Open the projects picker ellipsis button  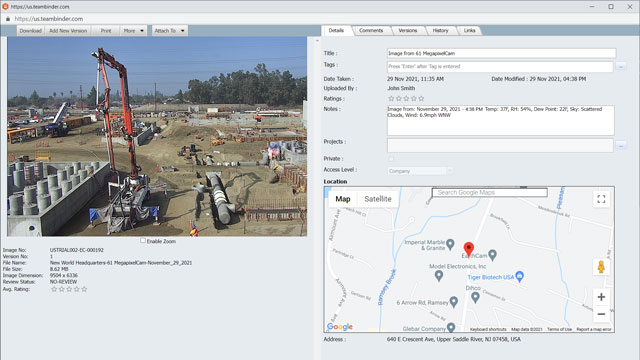621,145
